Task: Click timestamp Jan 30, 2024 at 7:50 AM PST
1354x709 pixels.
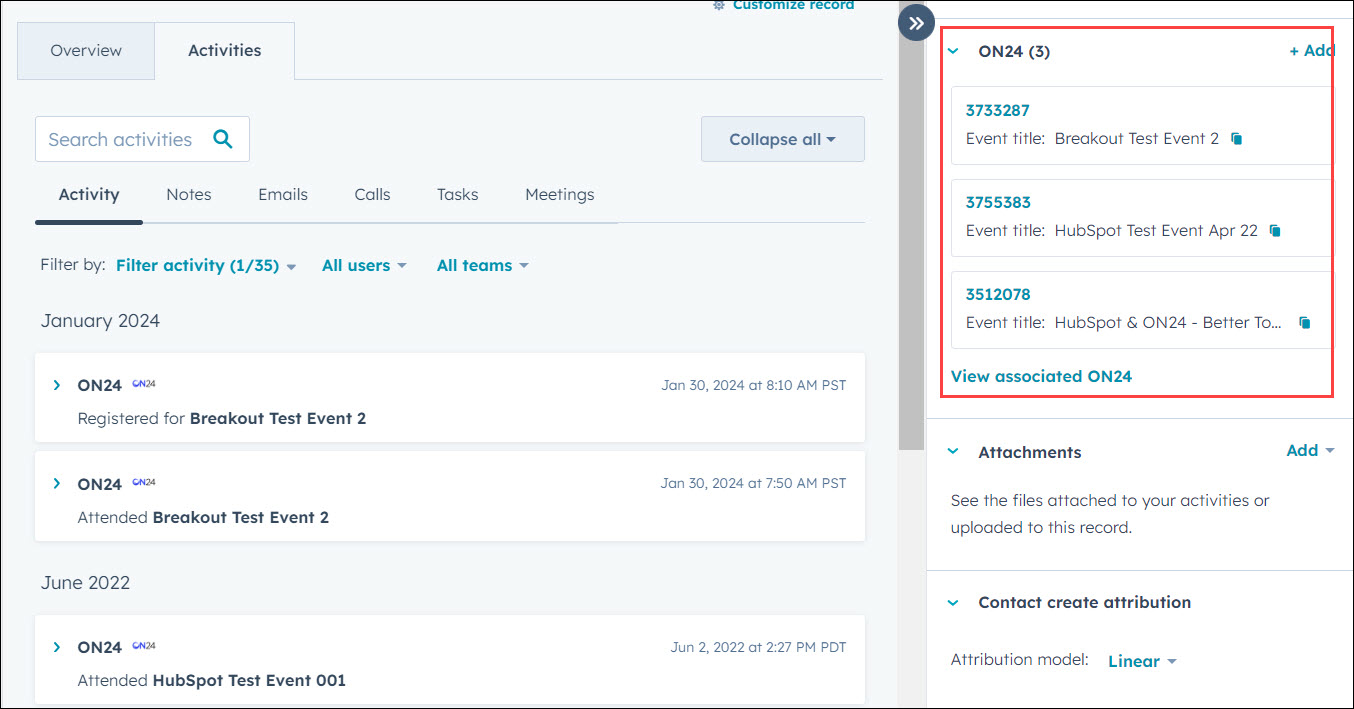Action: pos(753,484)
